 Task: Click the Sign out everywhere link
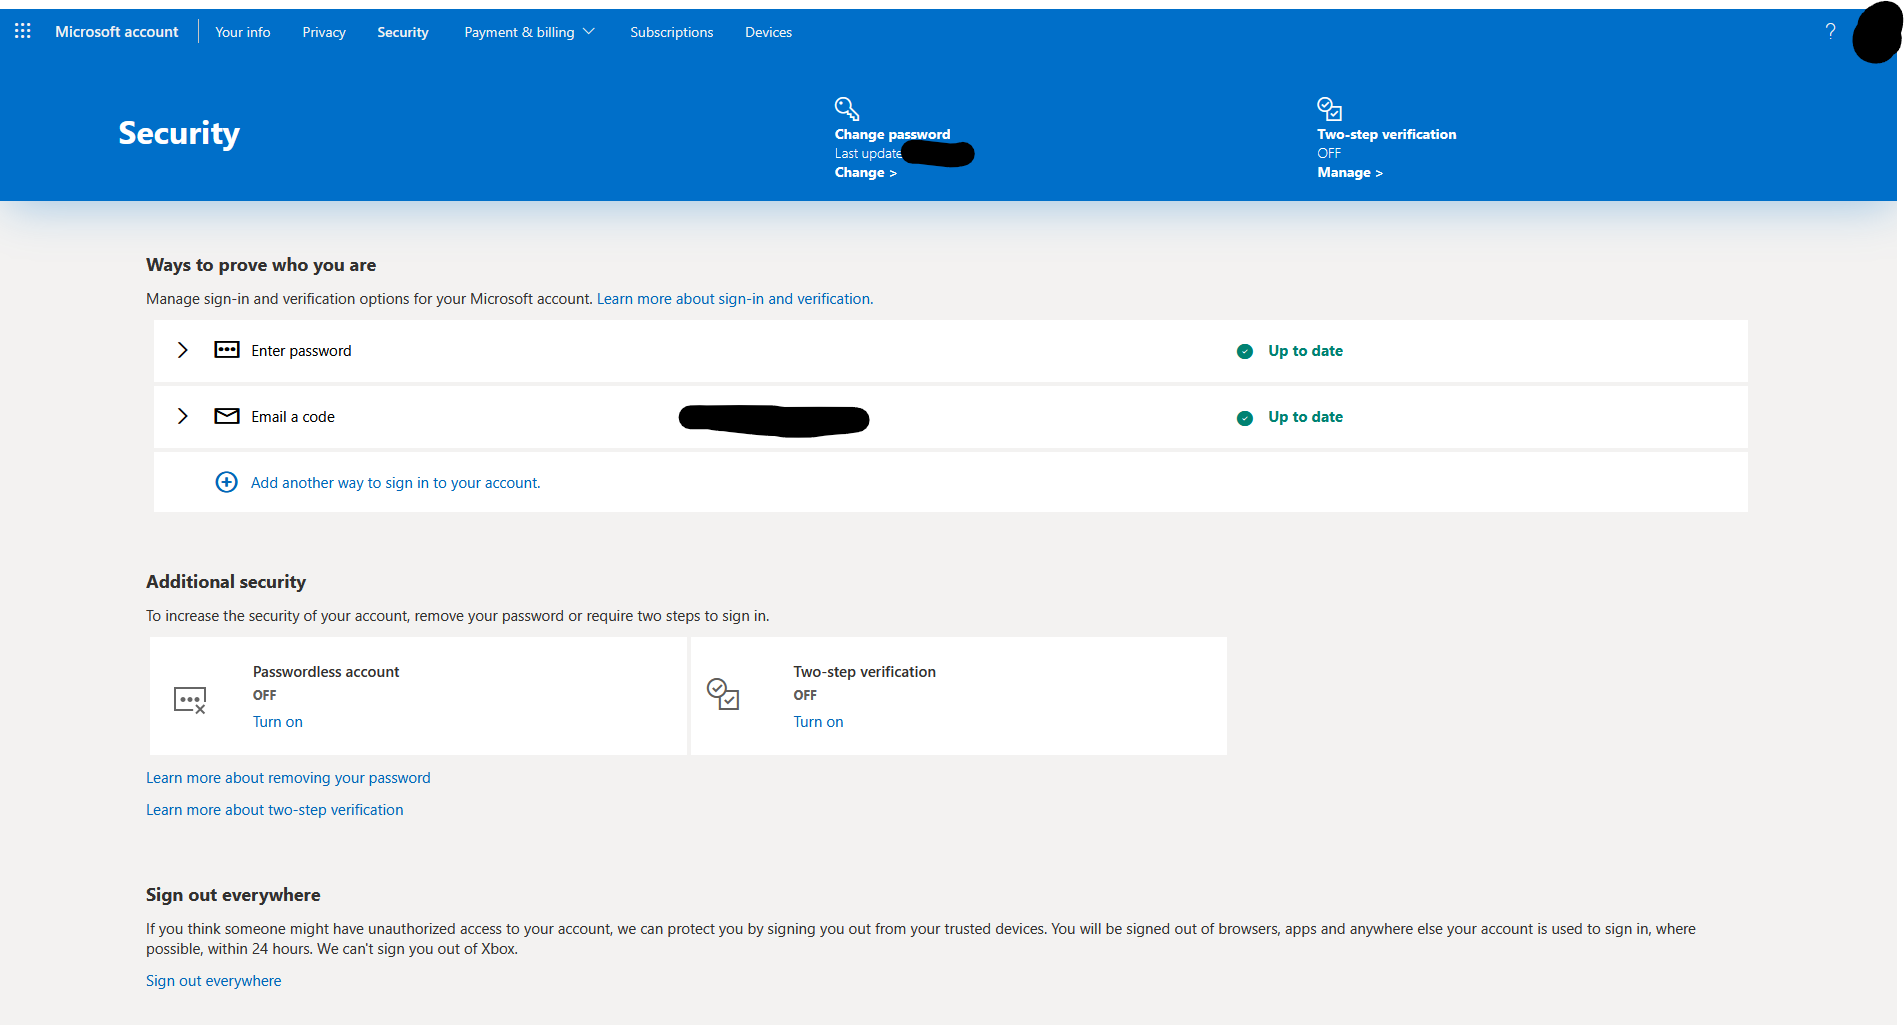[x=213, y=981]
